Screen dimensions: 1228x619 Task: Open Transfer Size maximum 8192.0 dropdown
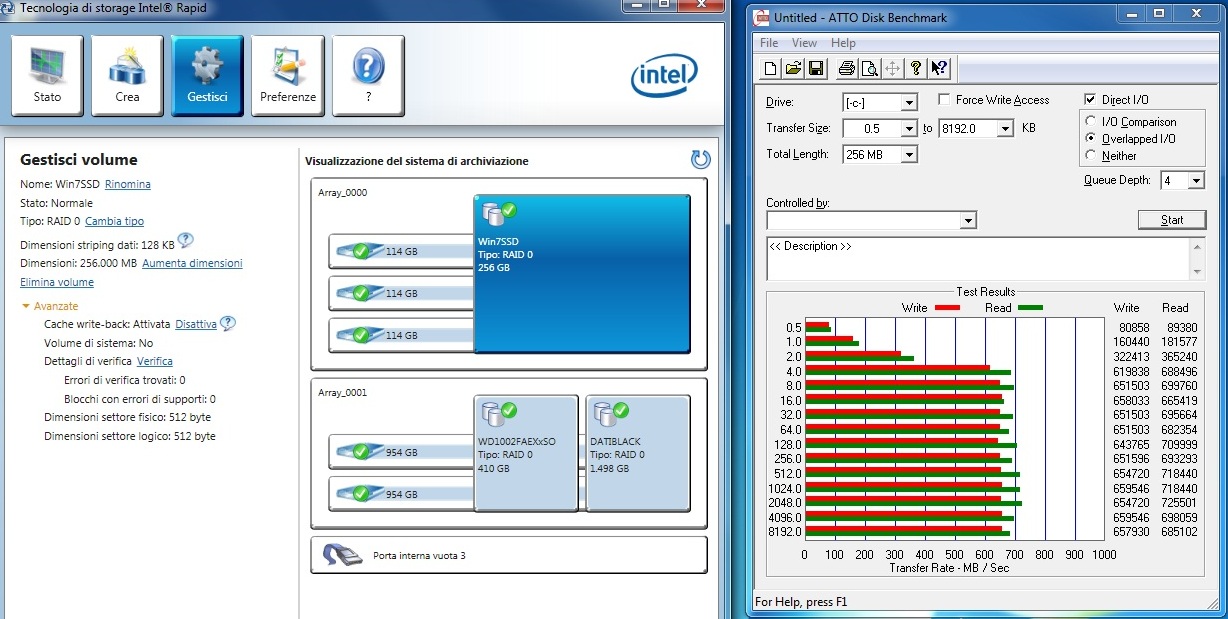coord(1006,128)
